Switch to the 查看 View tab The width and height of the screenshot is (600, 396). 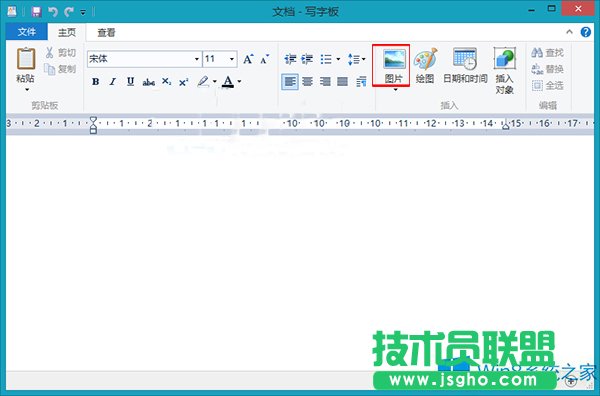pyautogui.click(x=106, y=32)
